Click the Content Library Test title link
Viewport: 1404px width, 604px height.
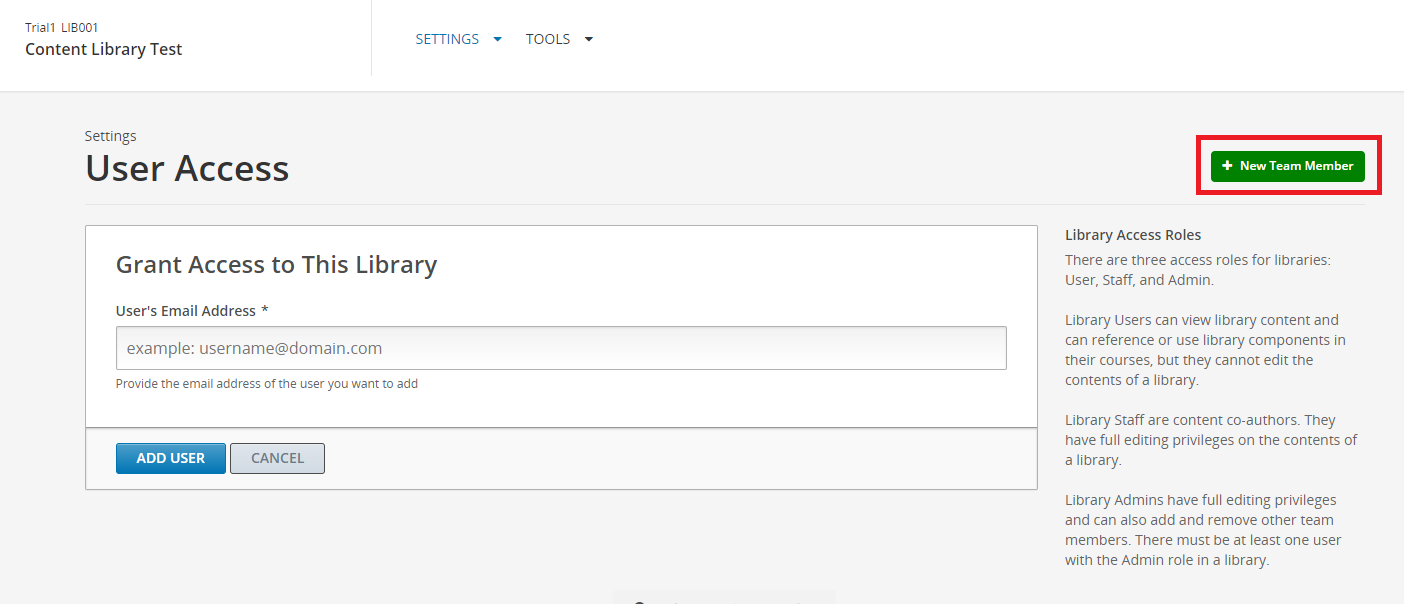103,48
